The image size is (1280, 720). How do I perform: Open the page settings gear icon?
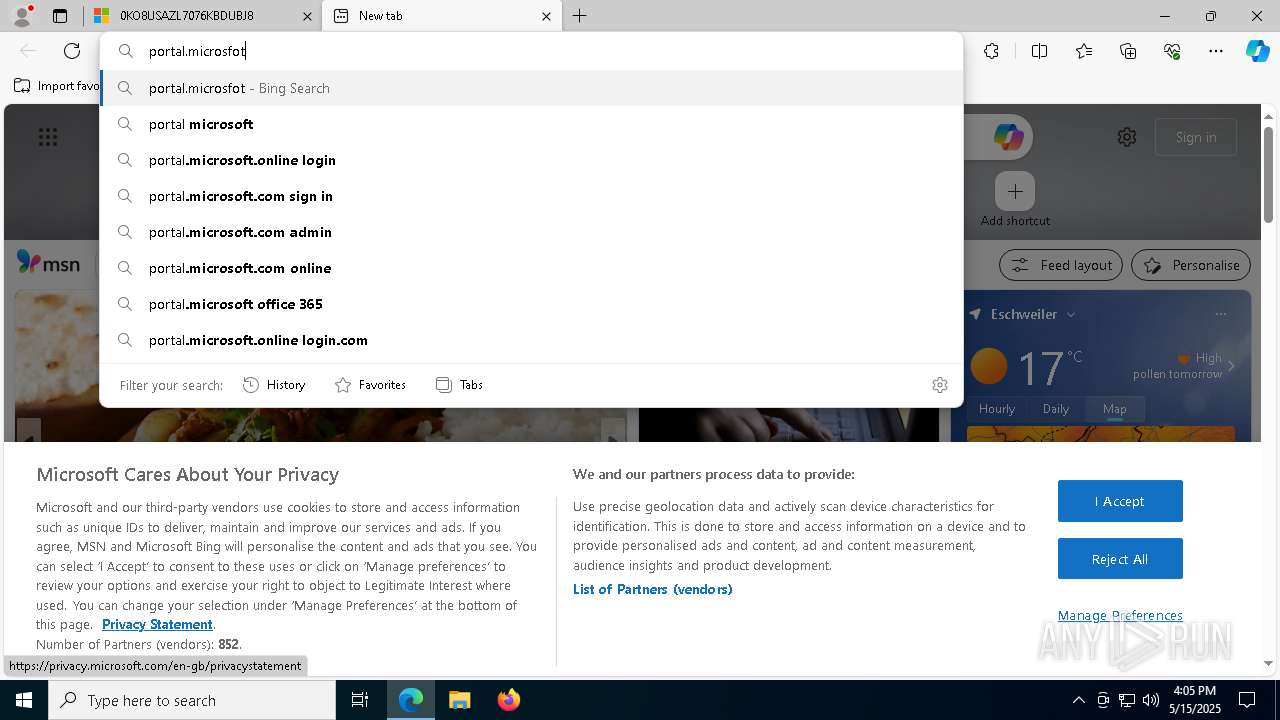click(1127, 137)
